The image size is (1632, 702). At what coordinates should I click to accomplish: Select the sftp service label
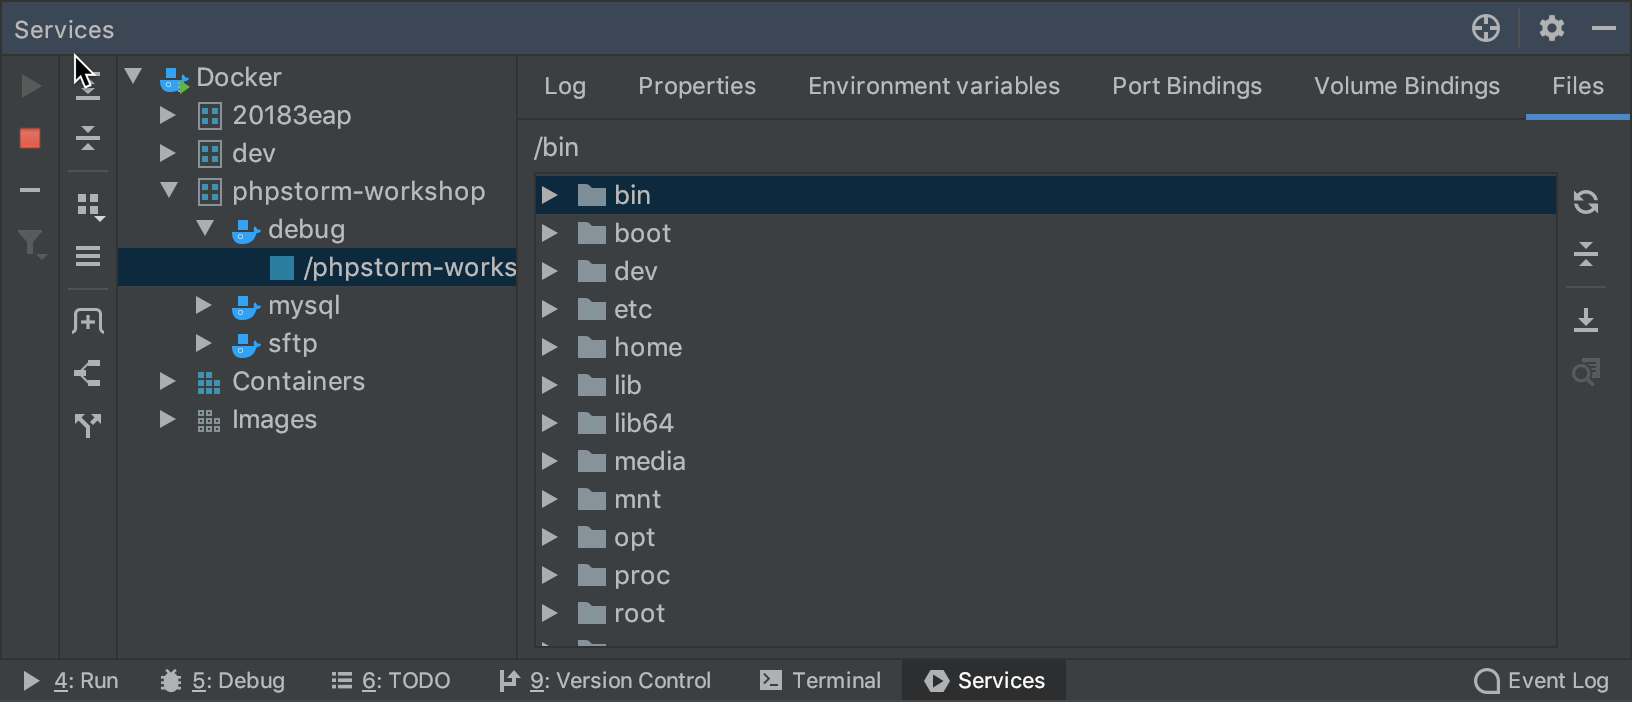pos(293,343)
